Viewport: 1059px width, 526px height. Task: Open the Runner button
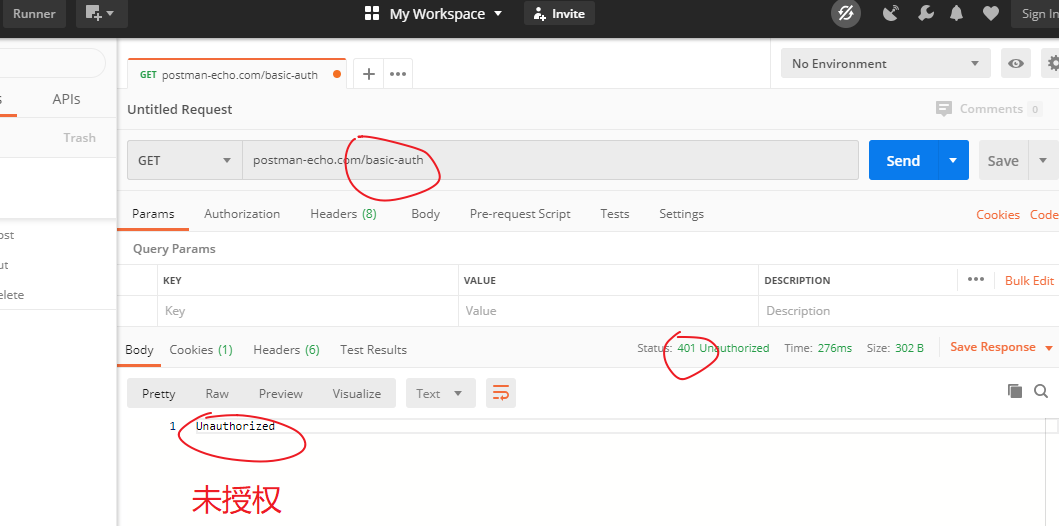pos(34,14)
